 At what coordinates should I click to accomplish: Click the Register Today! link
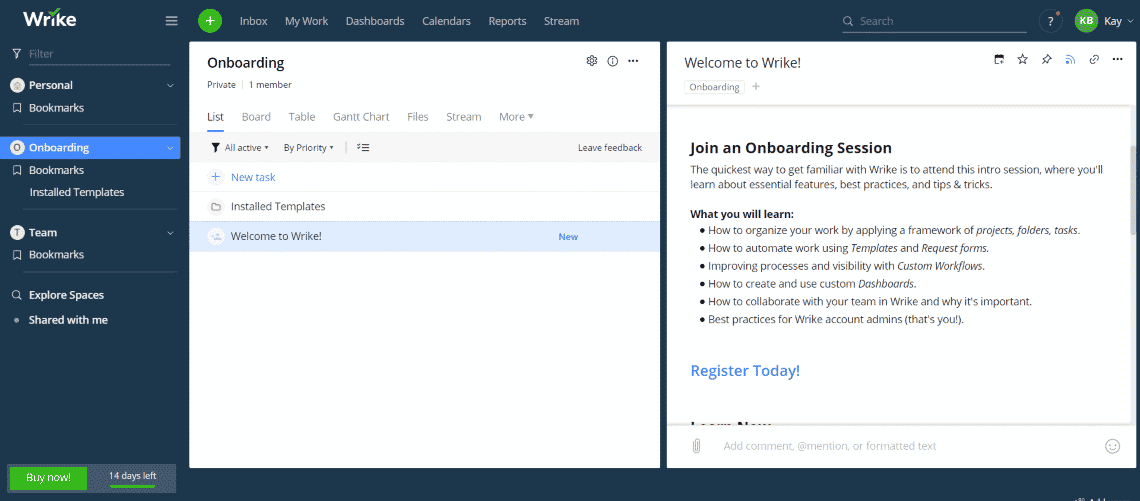[x=745, y=370]
